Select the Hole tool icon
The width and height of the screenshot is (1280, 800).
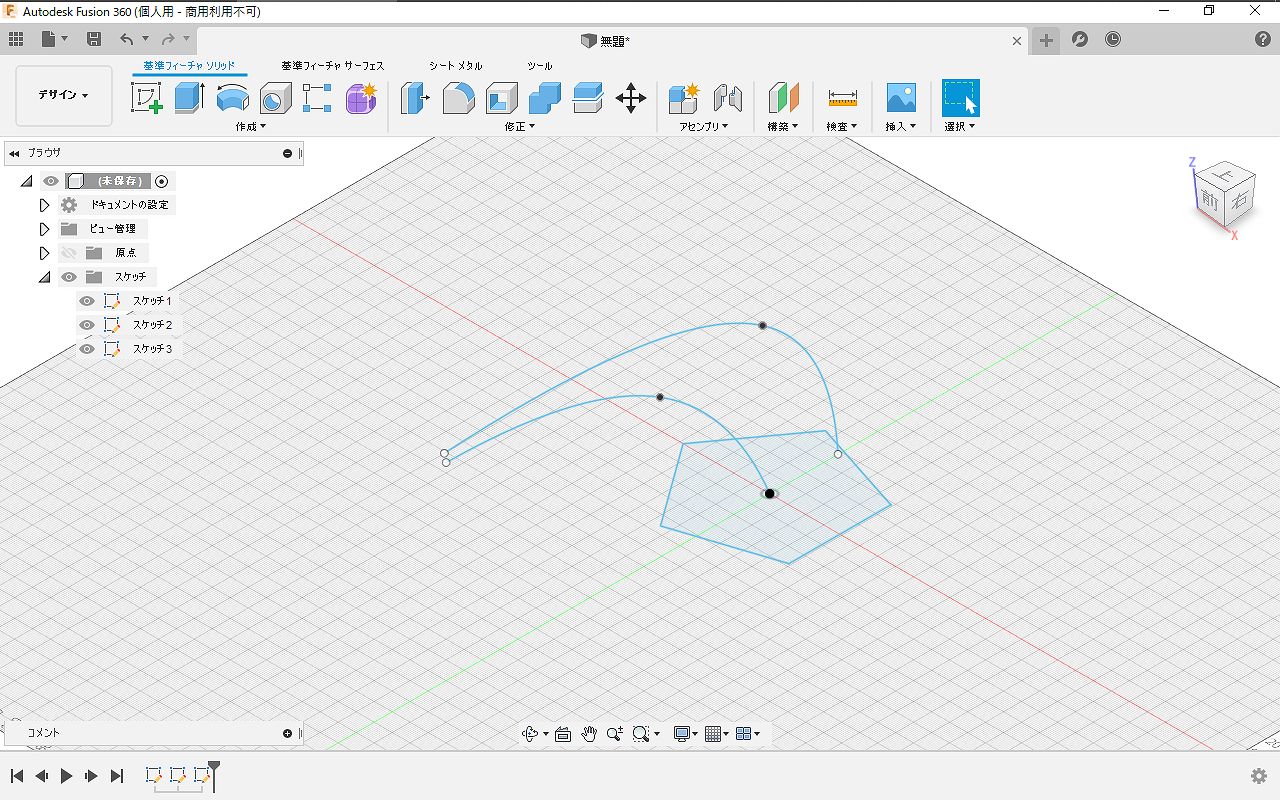[275, 98]
